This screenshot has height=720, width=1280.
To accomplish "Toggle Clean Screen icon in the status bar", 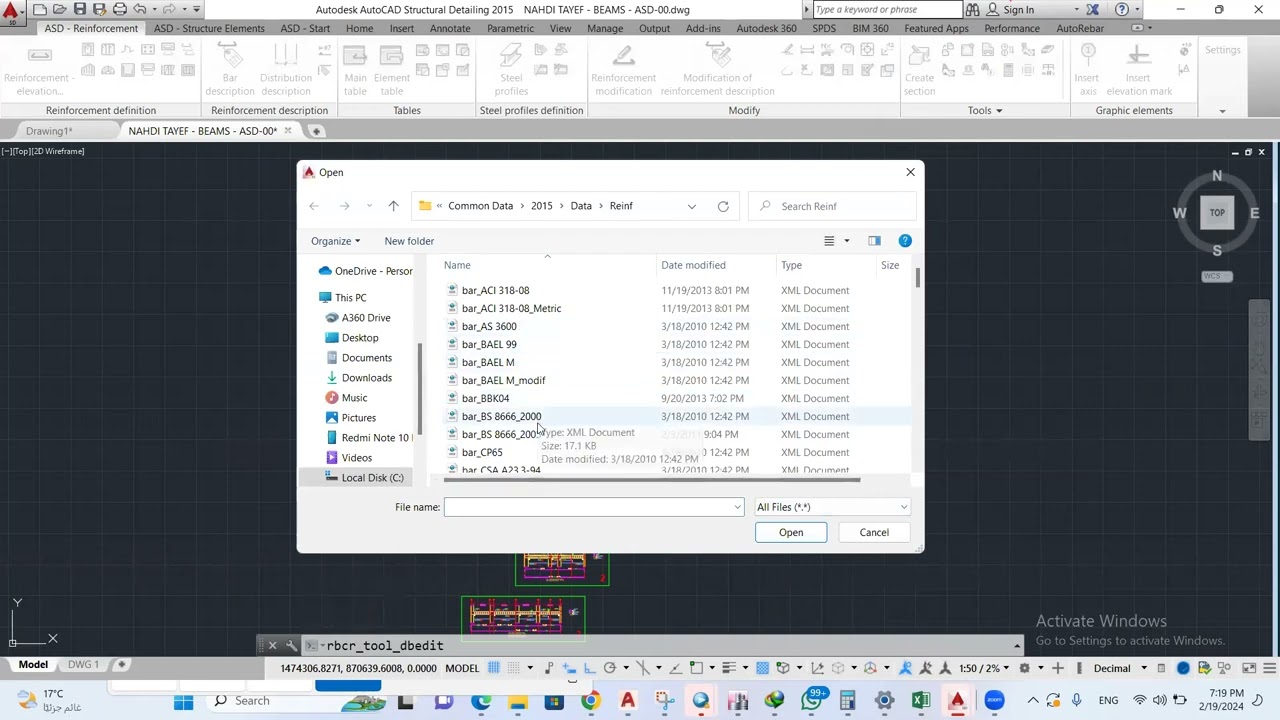I will (x=1248, y=668).
